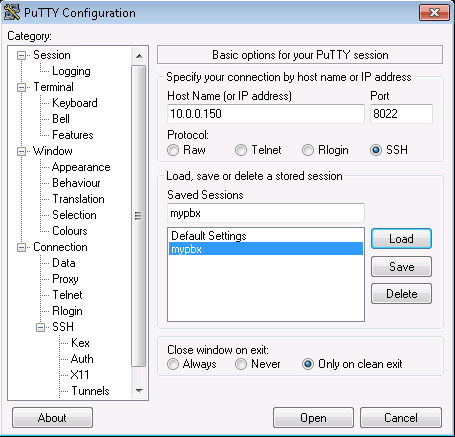Select Default Settings in session list
The height and width of the screenshot is (437, 455).
pos(266,236)
